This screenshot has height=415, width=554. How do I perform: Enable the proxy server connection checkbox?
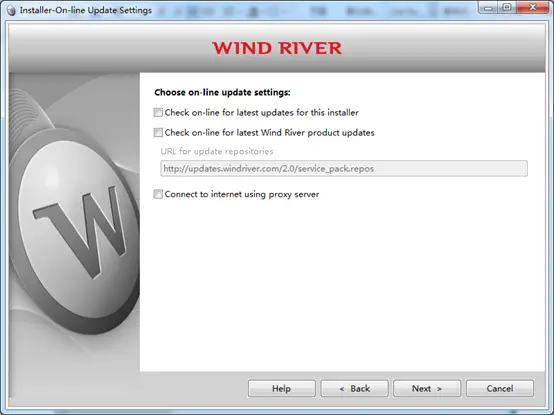[x=158, y=194]
